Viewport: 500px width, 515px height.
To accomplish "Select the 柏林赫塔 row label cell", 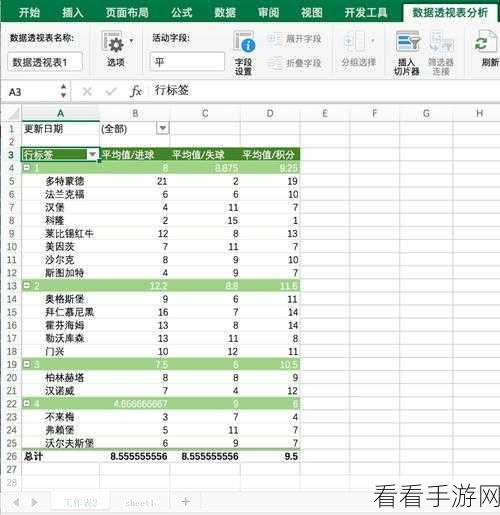I will 60,377.
